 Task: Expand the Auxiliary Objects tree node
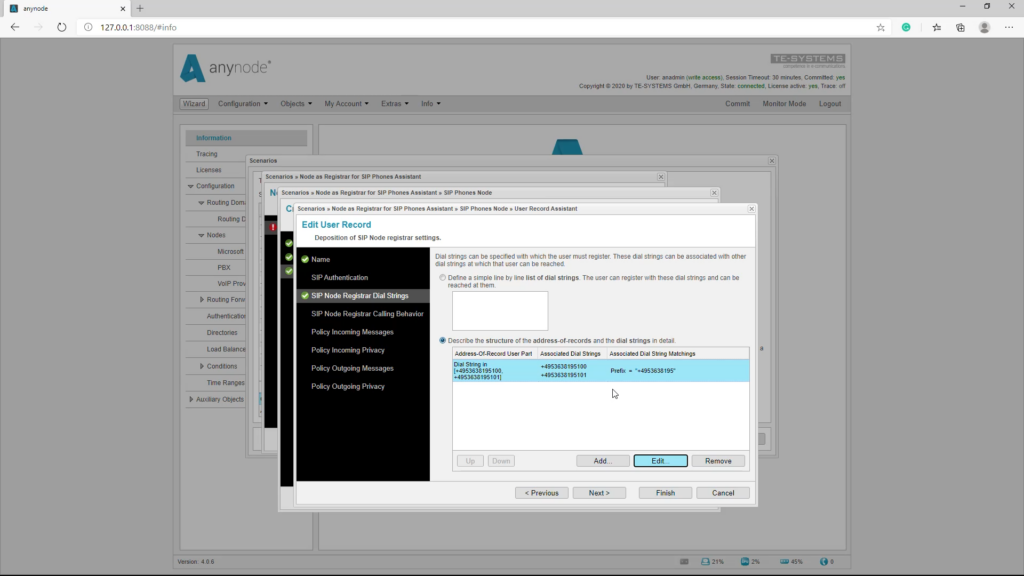191,400
